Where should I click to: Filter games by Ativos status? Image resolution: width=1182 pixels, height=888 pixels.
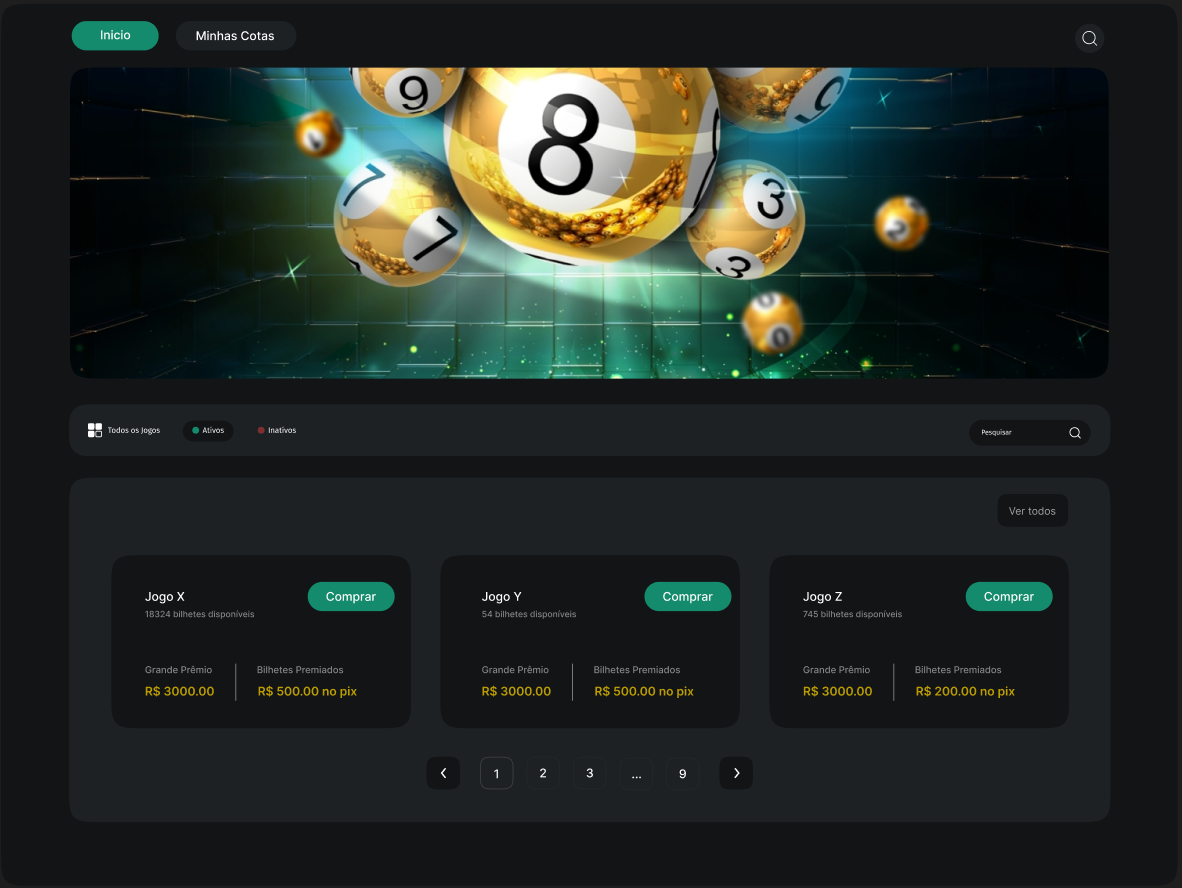tap(208, 430)
